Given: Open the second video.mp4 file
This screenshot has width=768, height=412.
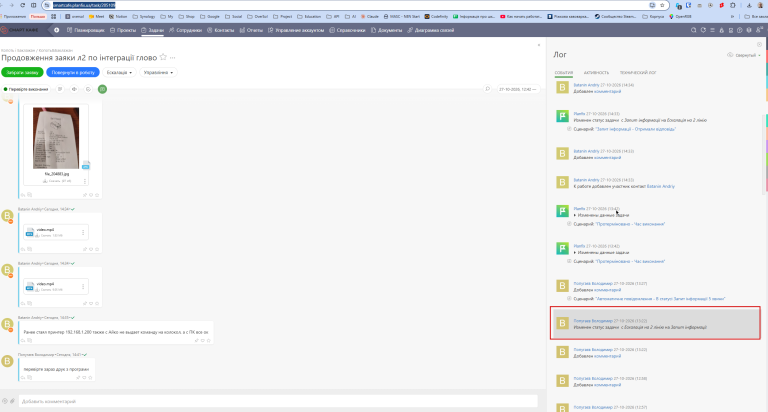Looking at the screenshot, I should tap(45, 284).
